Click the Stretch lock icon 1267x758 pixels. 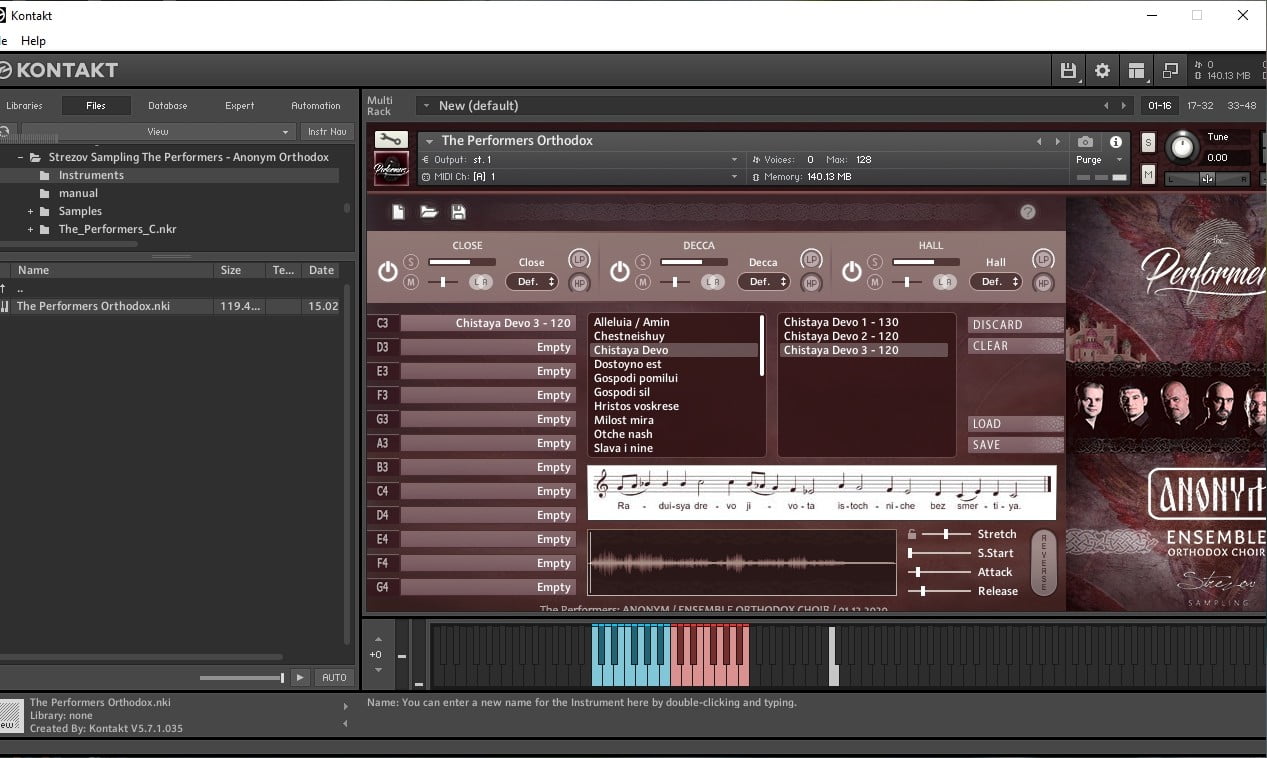click(911, 534)
